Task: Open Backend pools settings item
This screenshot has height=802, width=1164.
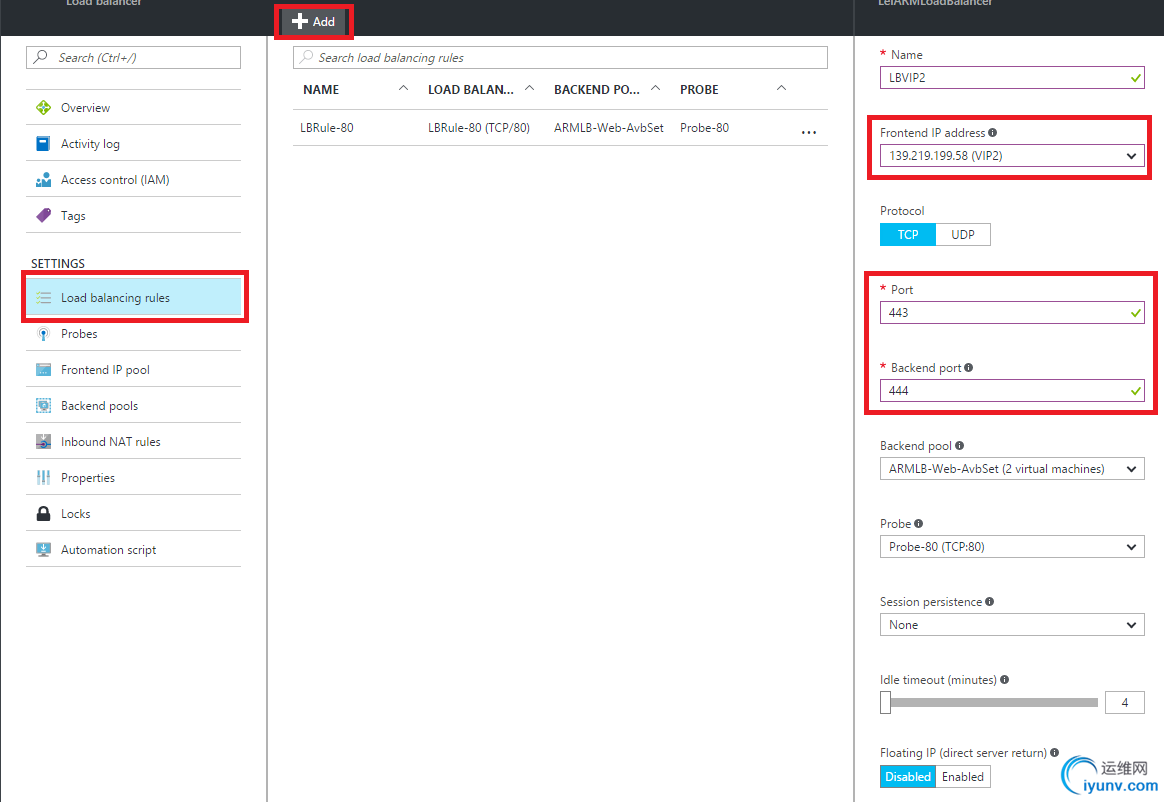Action: point(134,405)
